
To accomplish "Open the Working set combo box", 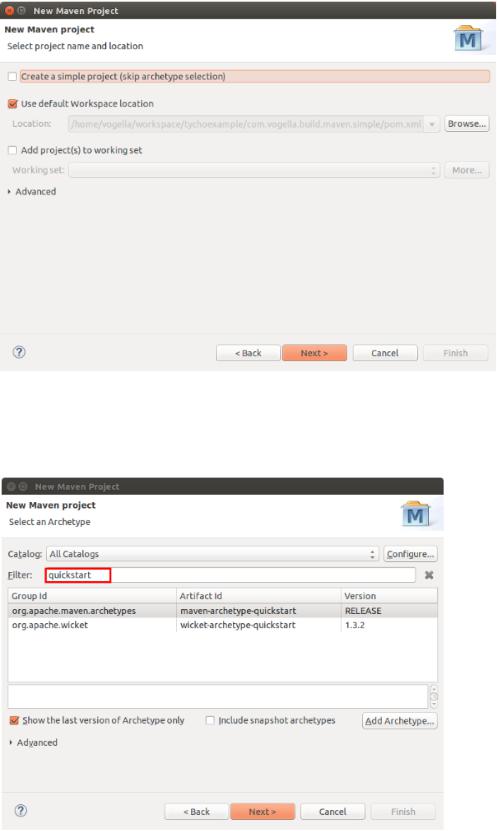I will coord(254,171).
